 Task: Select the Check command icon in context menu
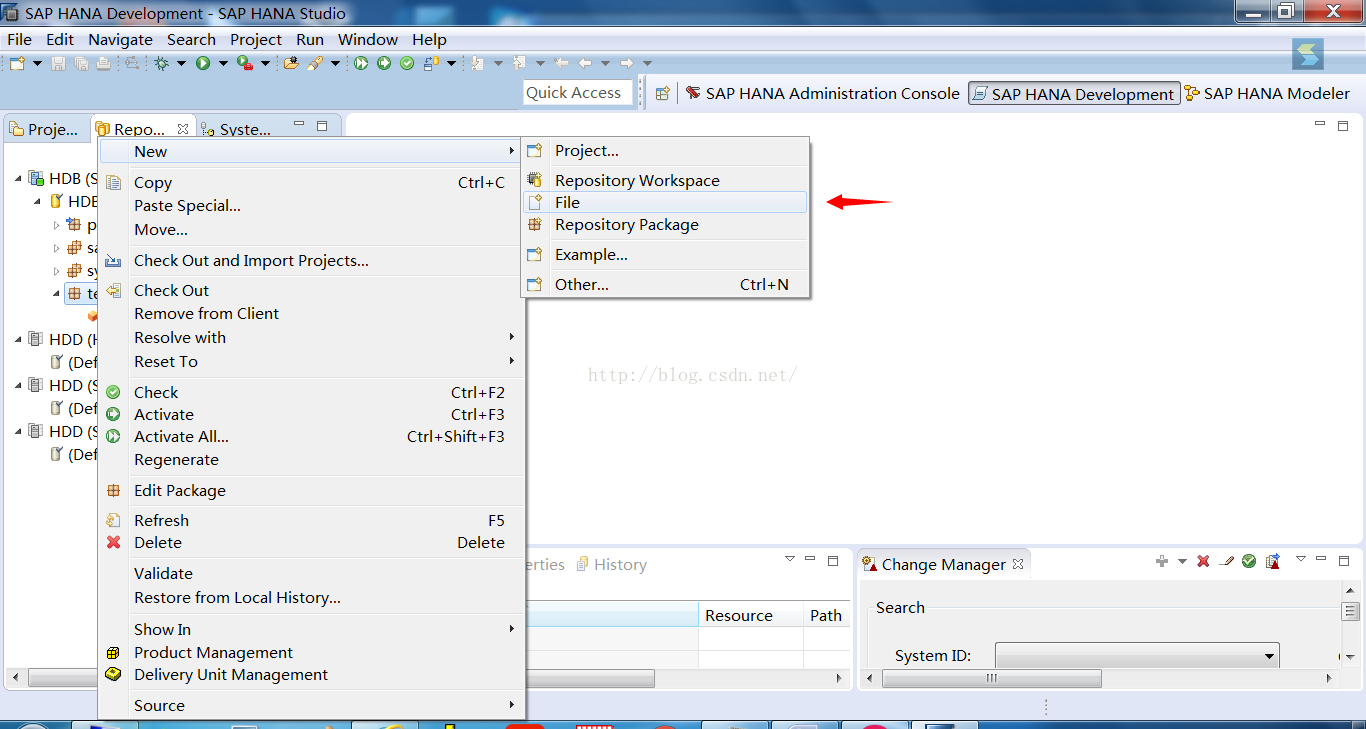(x=113, y=392)
